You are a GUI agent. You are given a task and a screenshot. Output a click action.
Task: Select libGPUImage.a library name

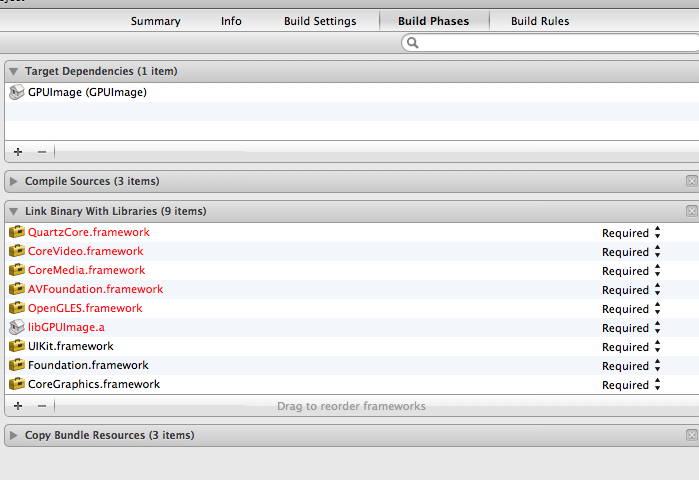(66, 327)
